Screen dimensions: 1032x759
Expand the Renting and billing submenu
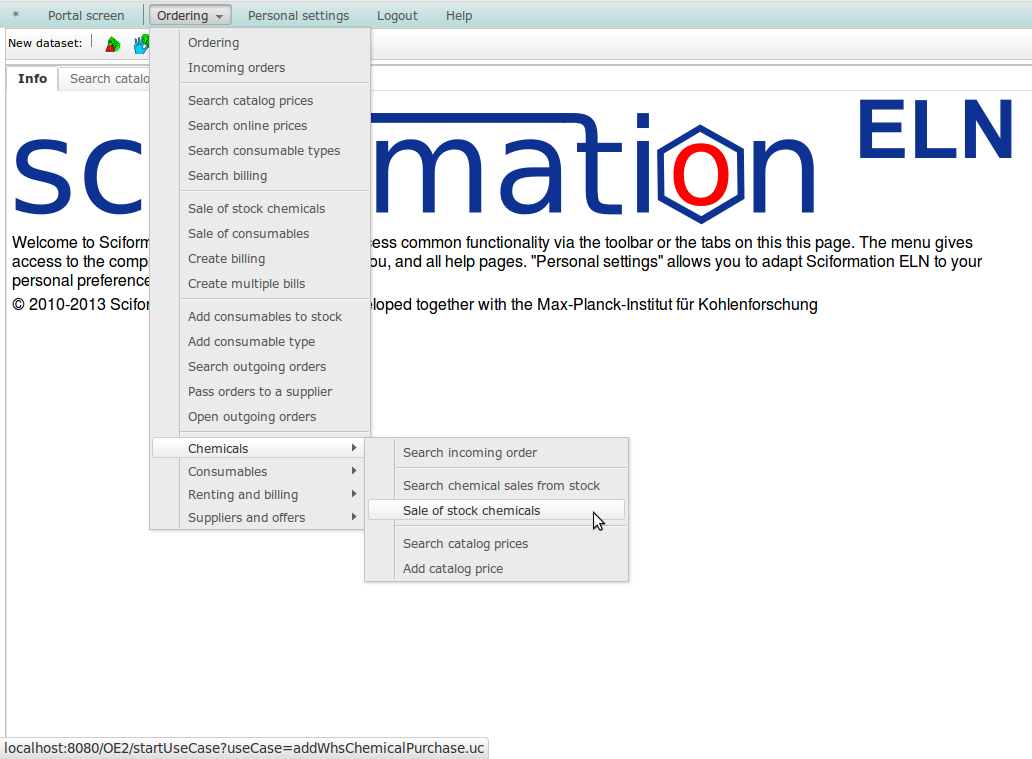pyautogui.click(x=258, y=494)
